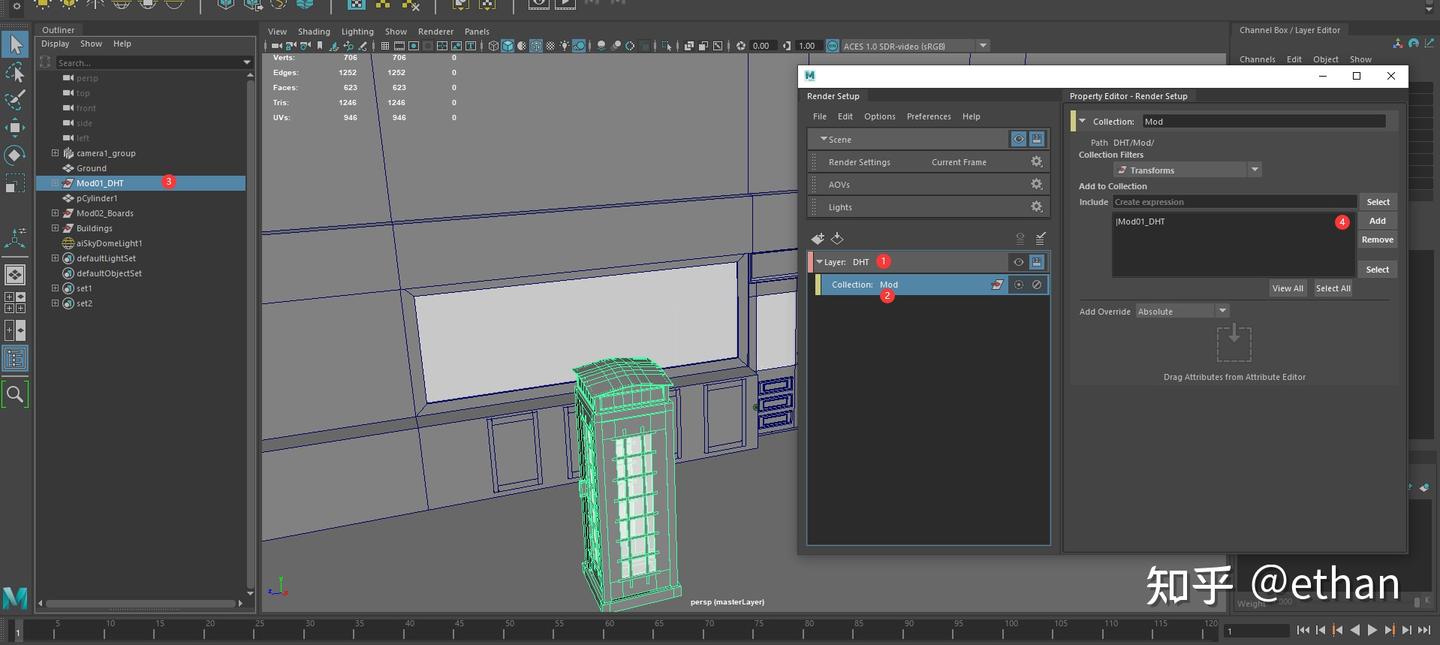Select the Lasso selection tool
This screenshot has width=1440, height=645.
coord(15,72)
